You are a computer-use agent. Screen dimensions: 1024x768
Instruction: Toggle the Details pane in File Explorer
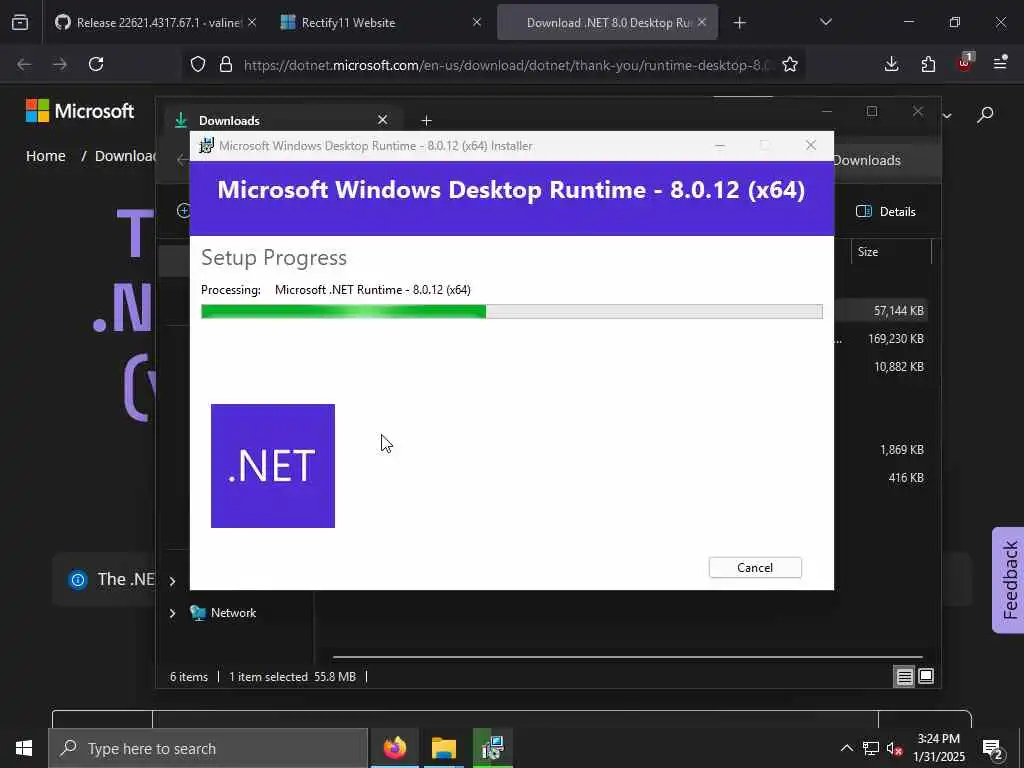[886, 212]
